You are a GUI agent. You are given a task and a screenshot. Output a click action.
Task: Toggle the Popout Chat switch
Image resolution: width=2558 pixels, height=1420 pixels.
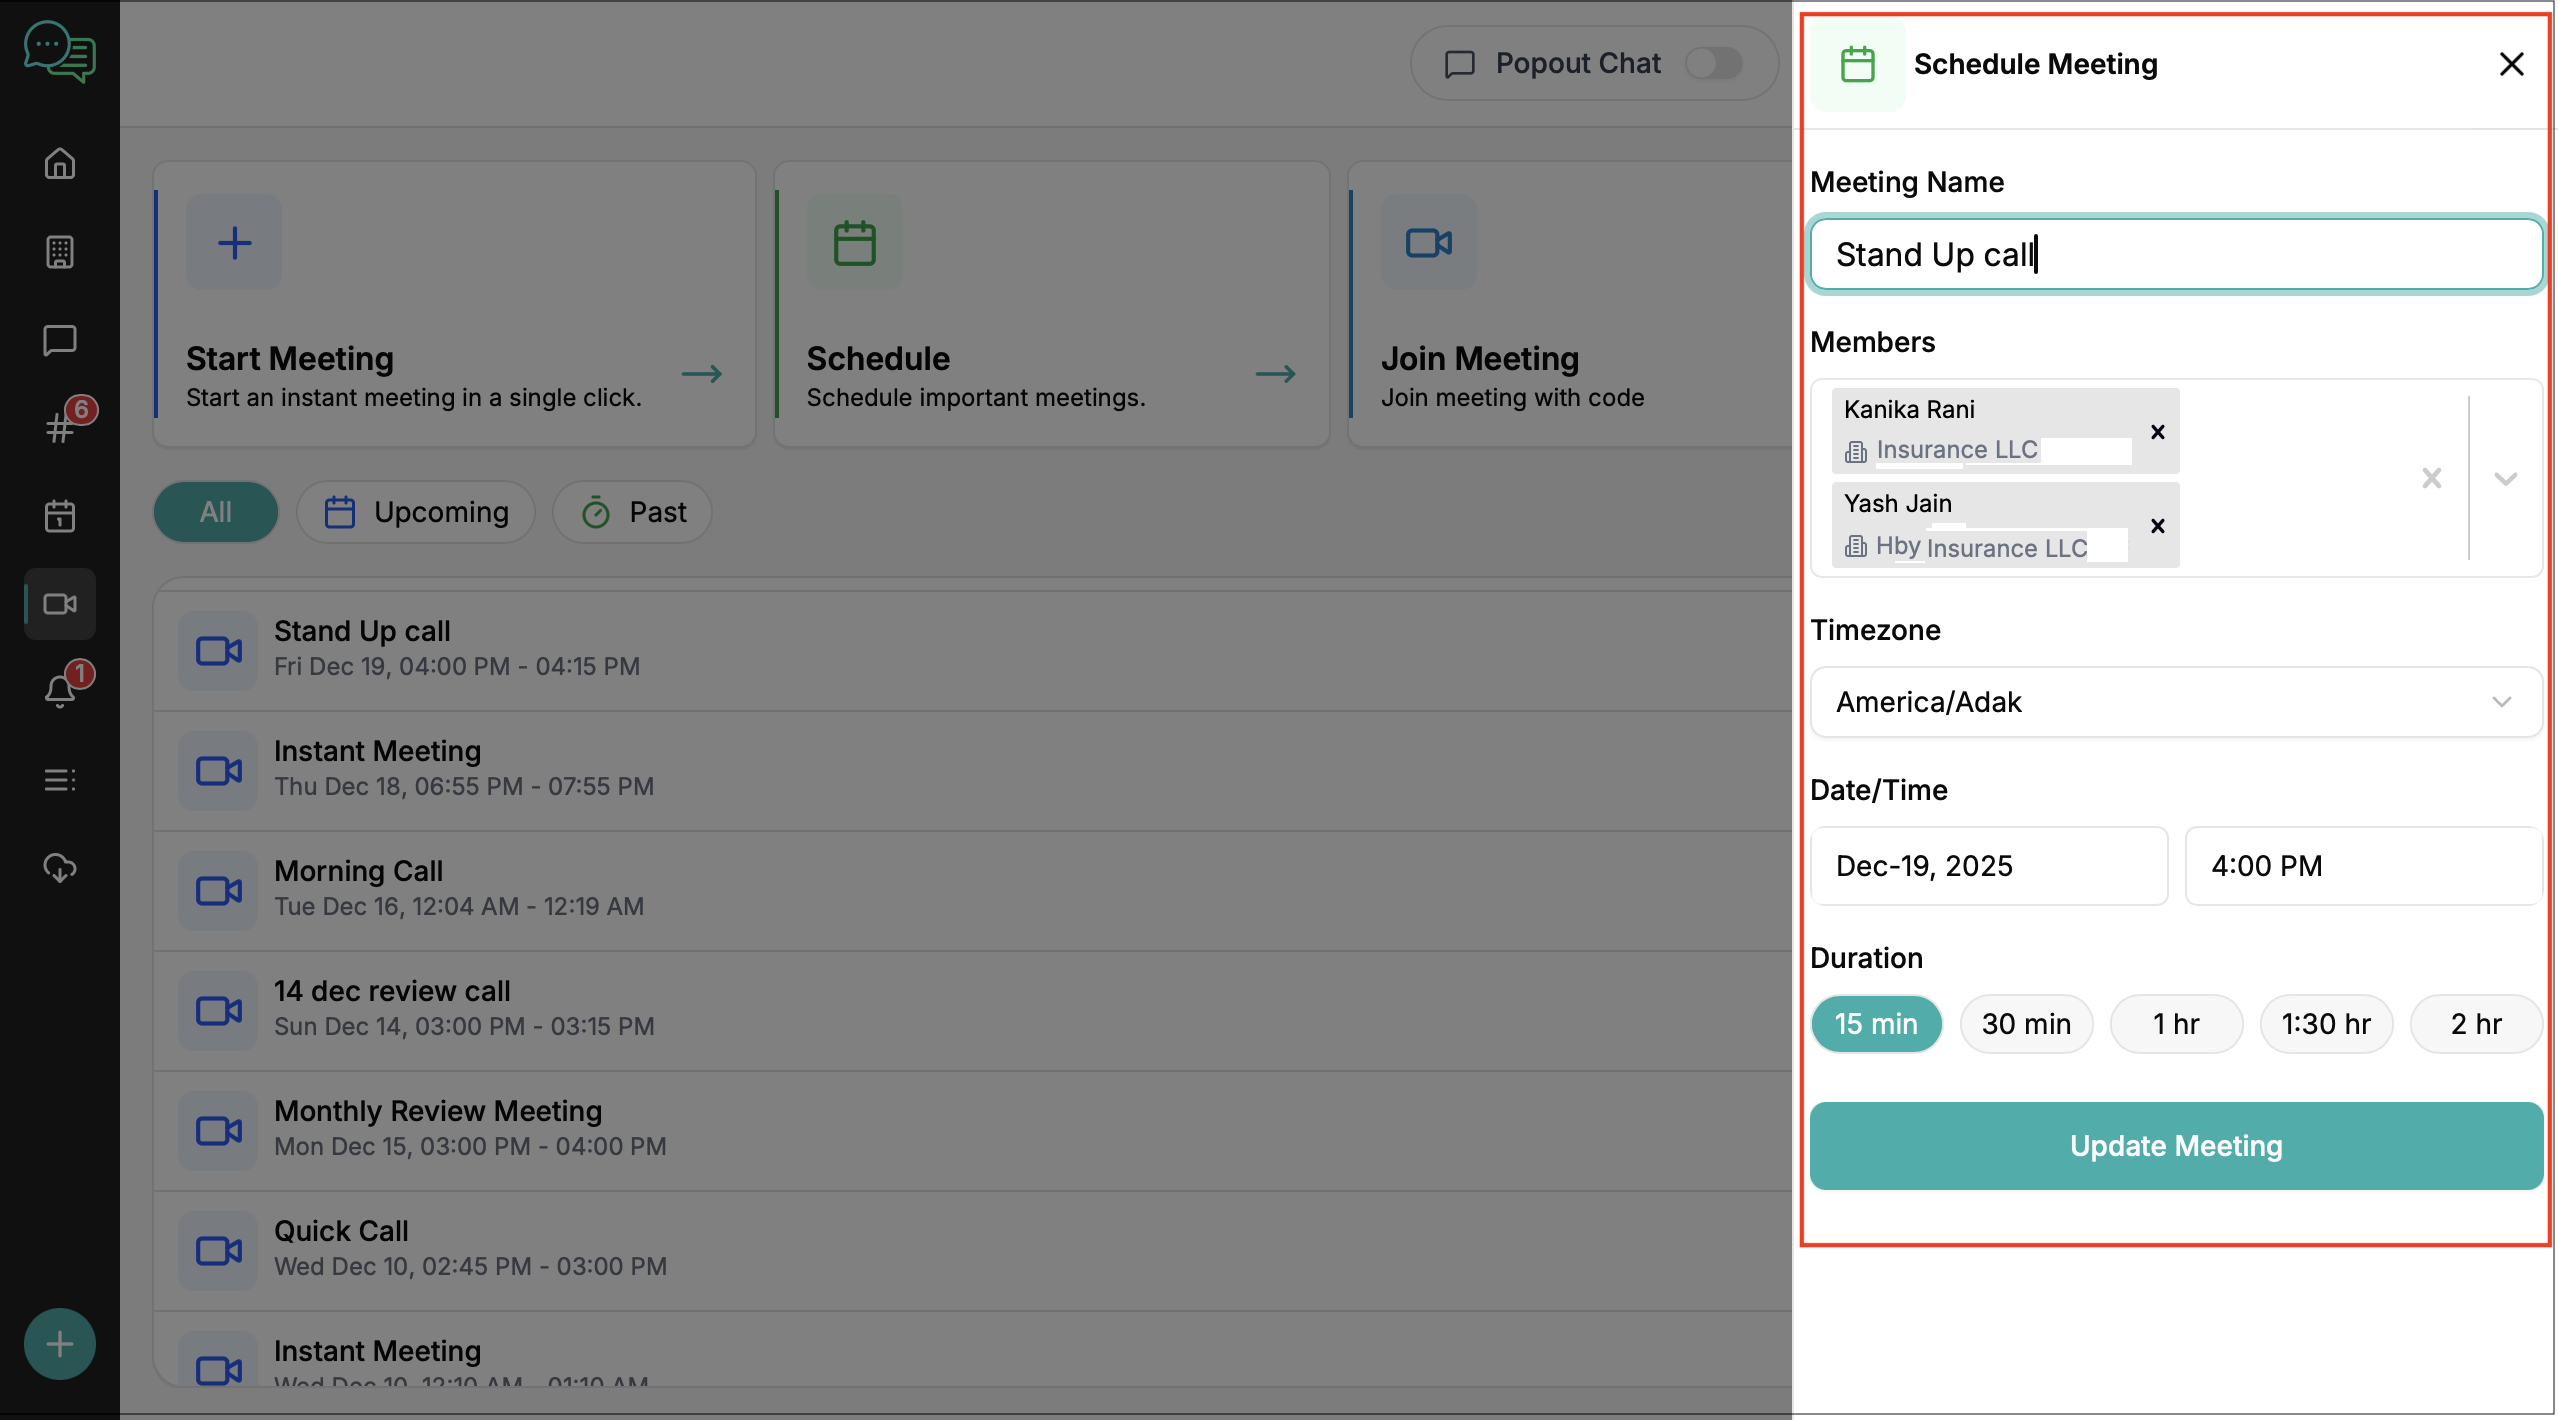pyautogui.click(x=1713, y=64)
